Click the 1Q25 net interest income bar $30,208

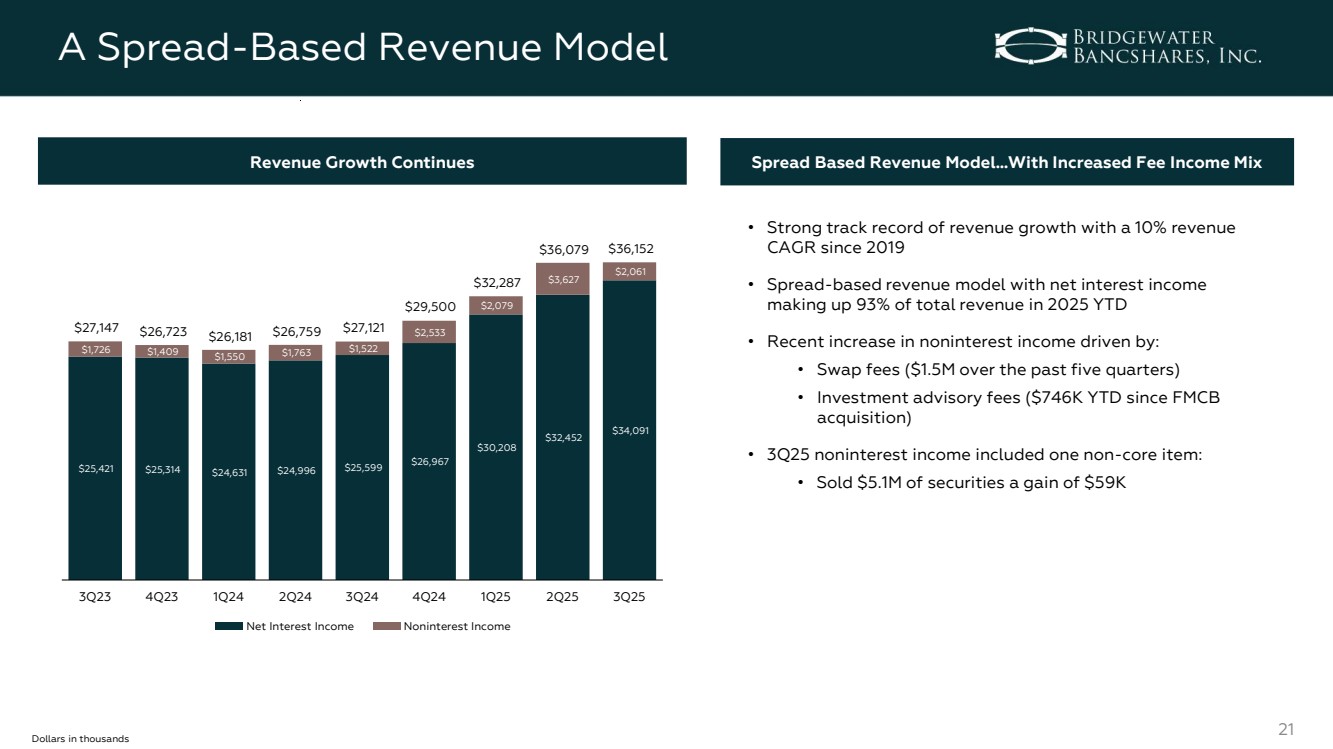[x=495, y=446]
